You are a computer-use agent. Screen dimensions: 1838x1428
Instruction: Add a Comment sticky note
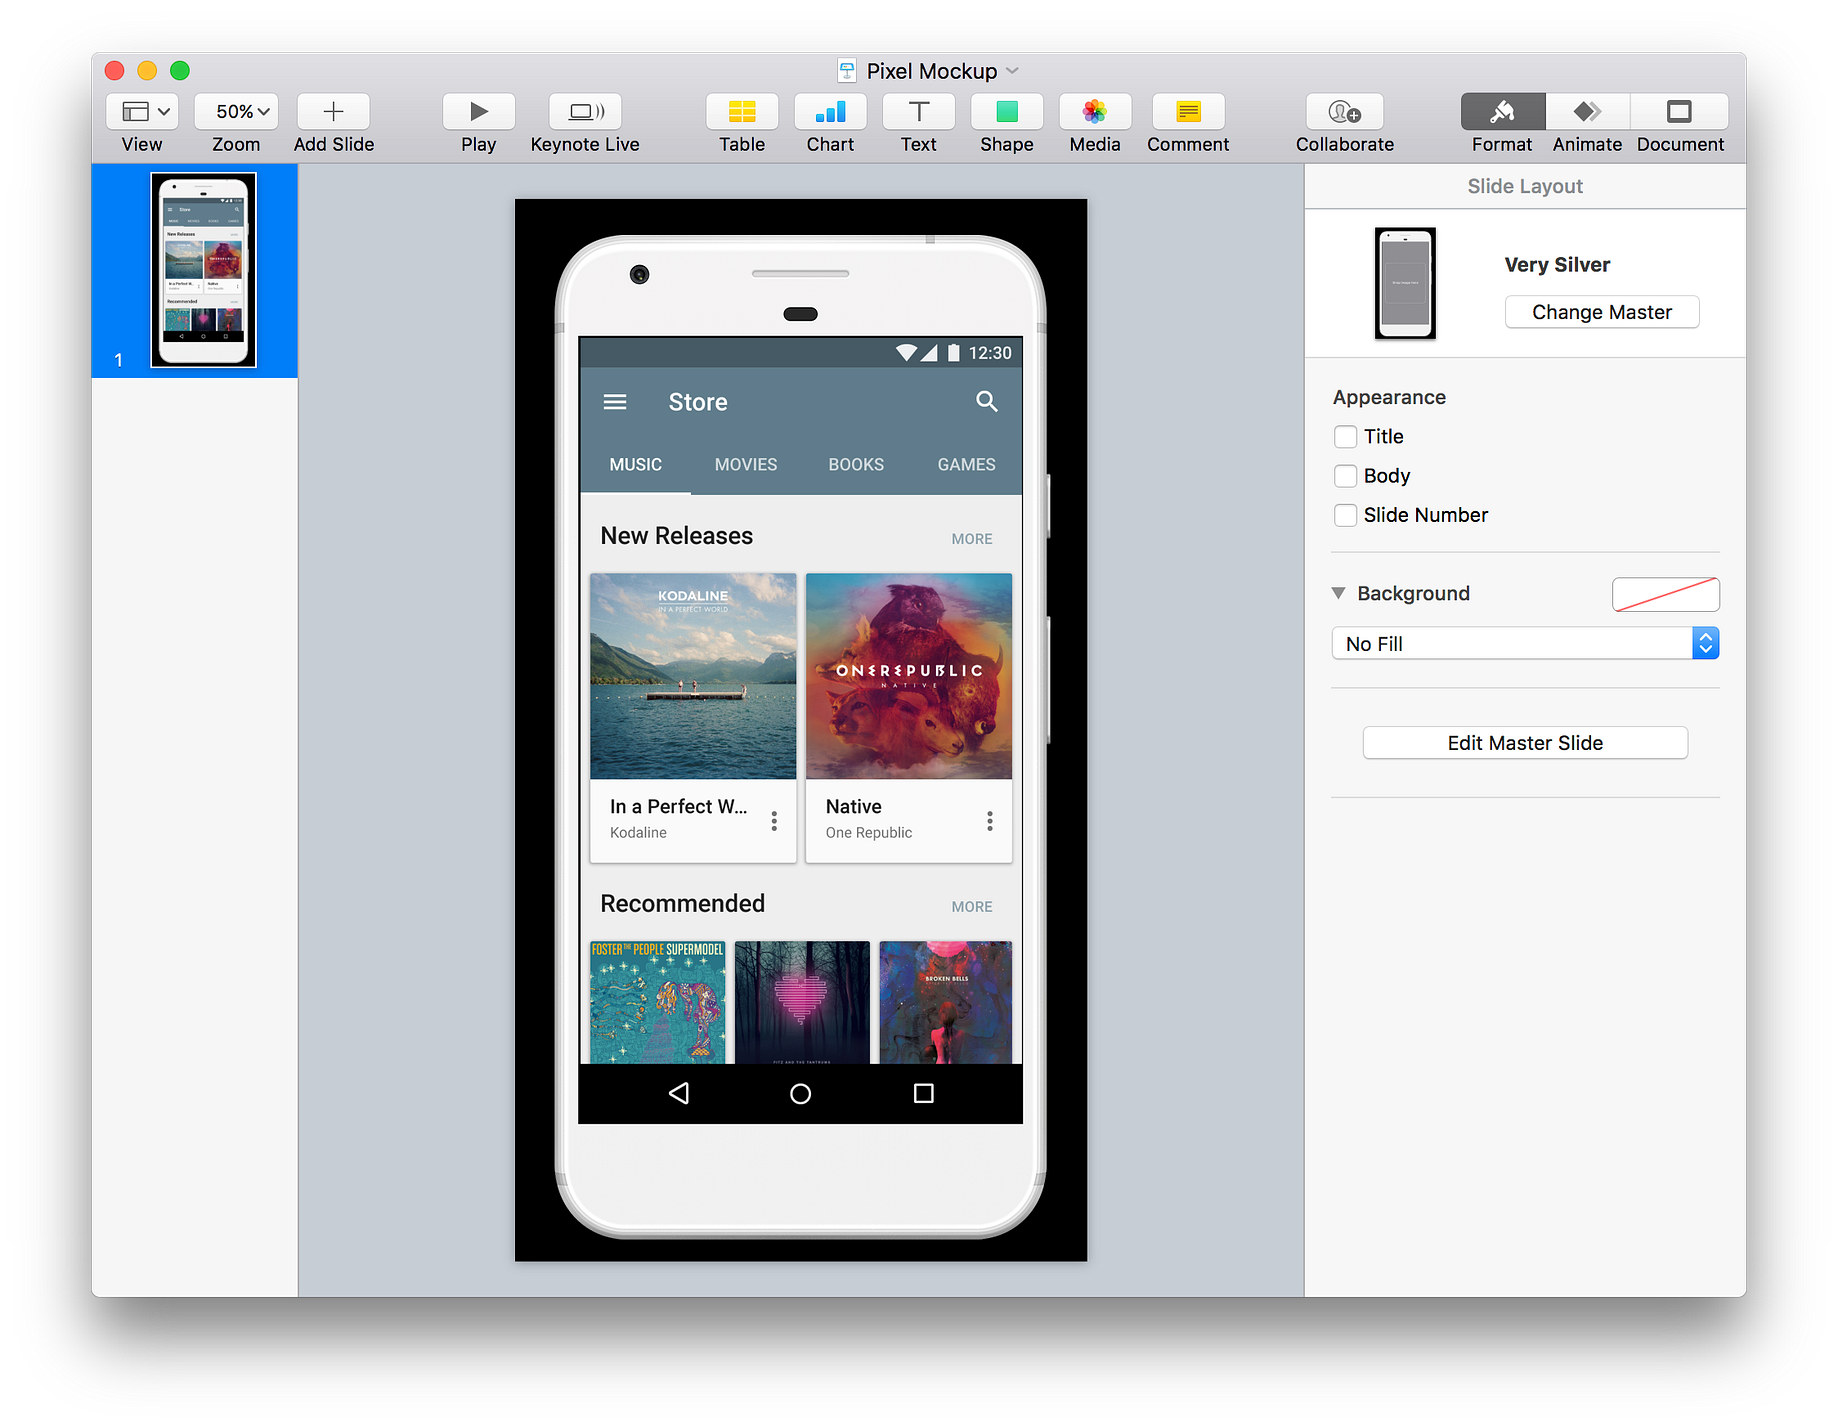pos(1188,112)
